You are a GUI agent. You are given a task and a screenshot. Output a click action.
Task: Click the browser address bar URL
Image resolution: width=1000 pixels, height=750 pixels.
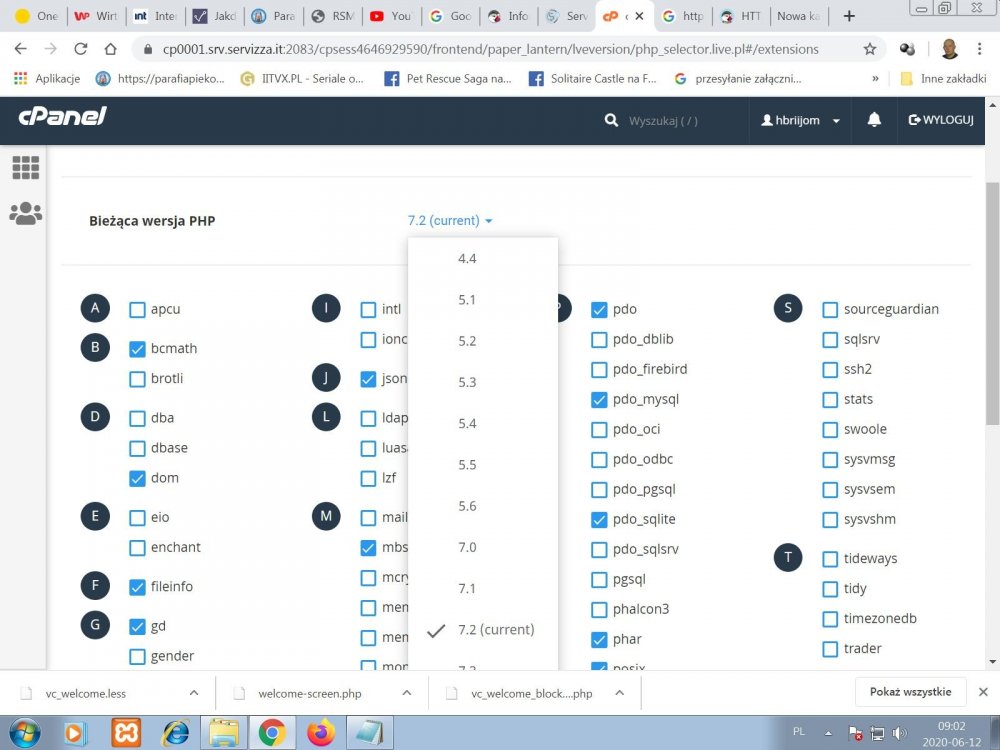tap(490, 49)
